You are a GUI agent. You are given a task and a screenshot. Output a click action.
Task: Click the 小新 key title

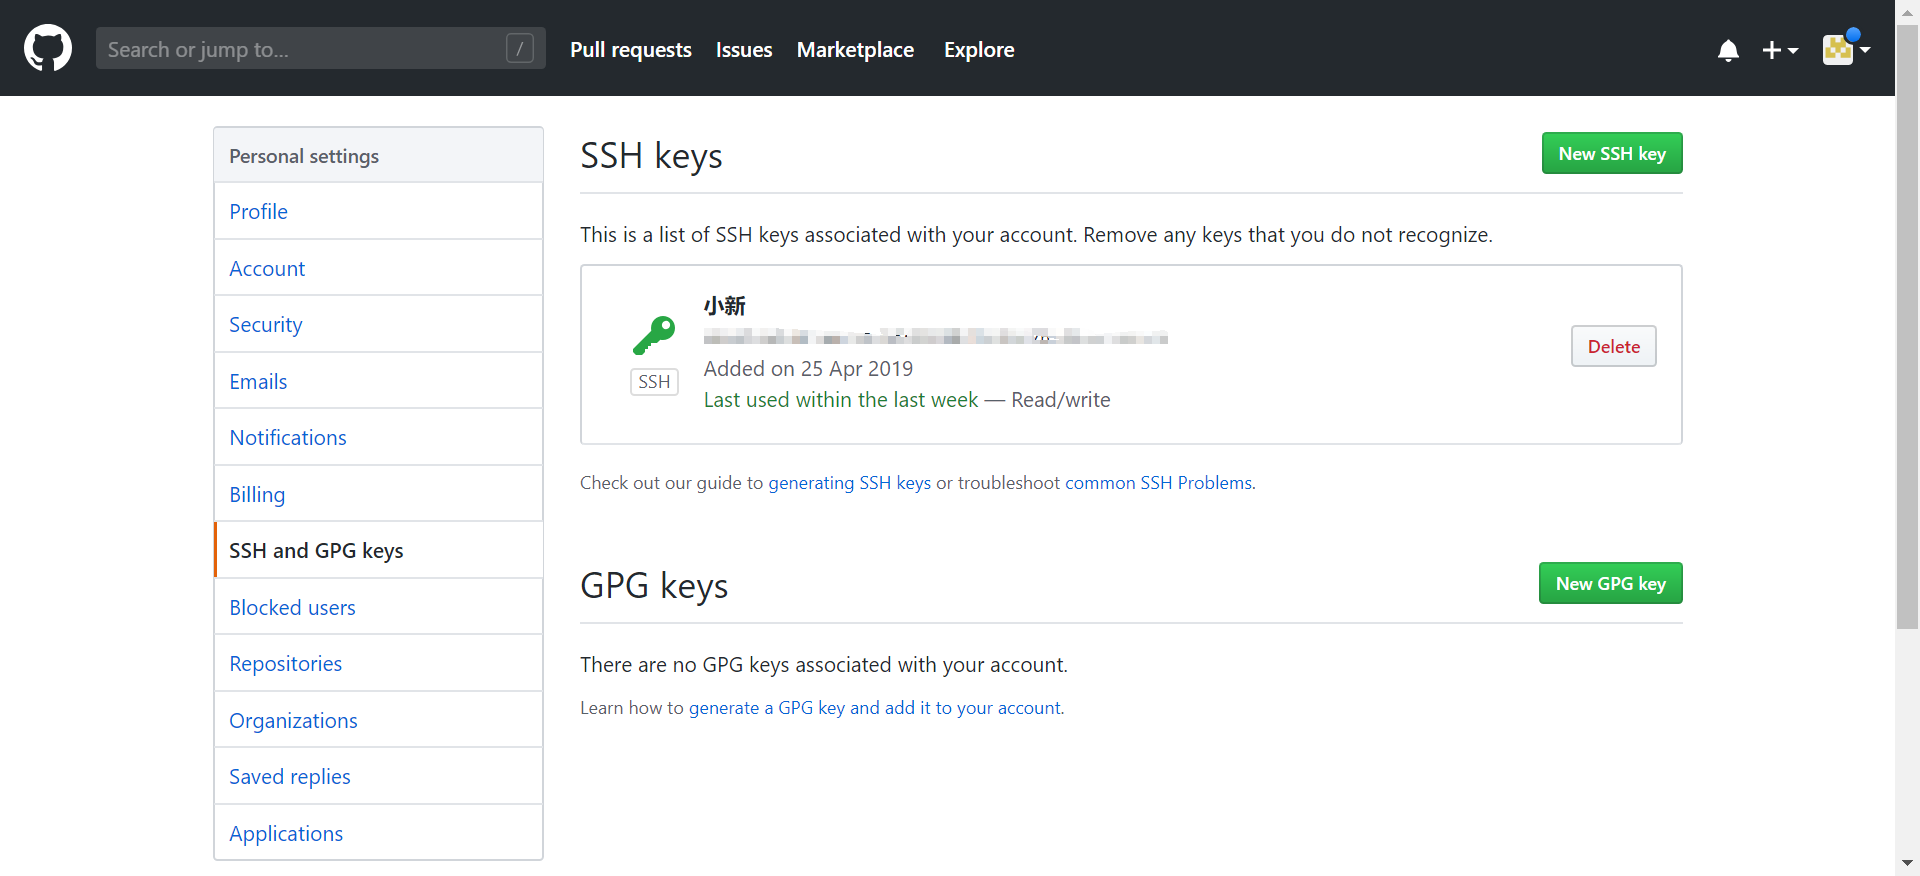click(724, 306)
